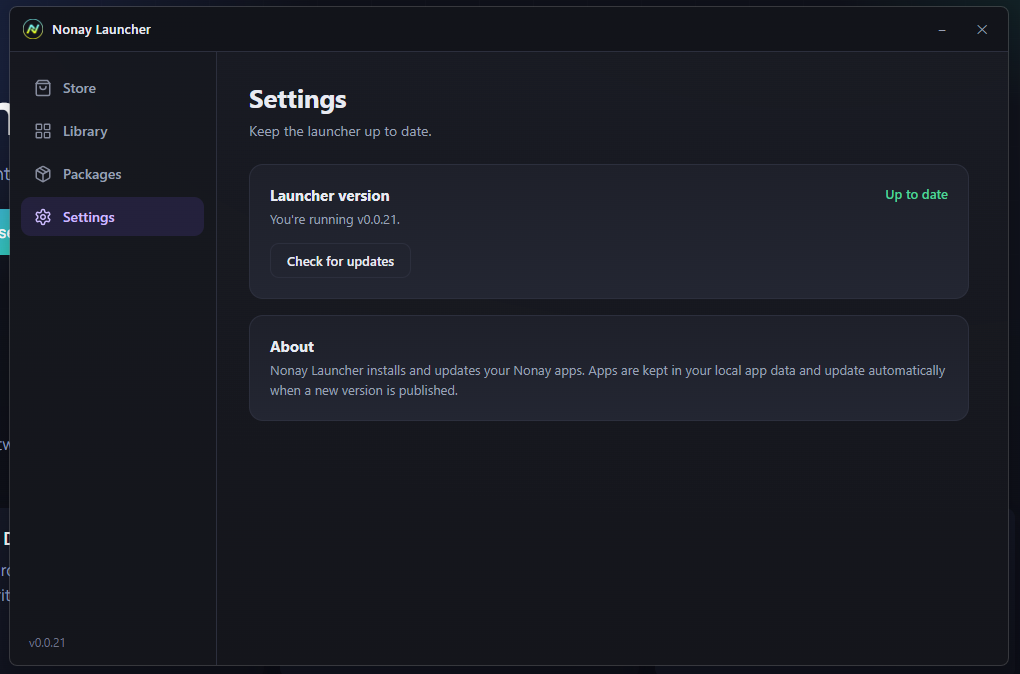Click the Store shopping bag icon

tap(43, 88)
